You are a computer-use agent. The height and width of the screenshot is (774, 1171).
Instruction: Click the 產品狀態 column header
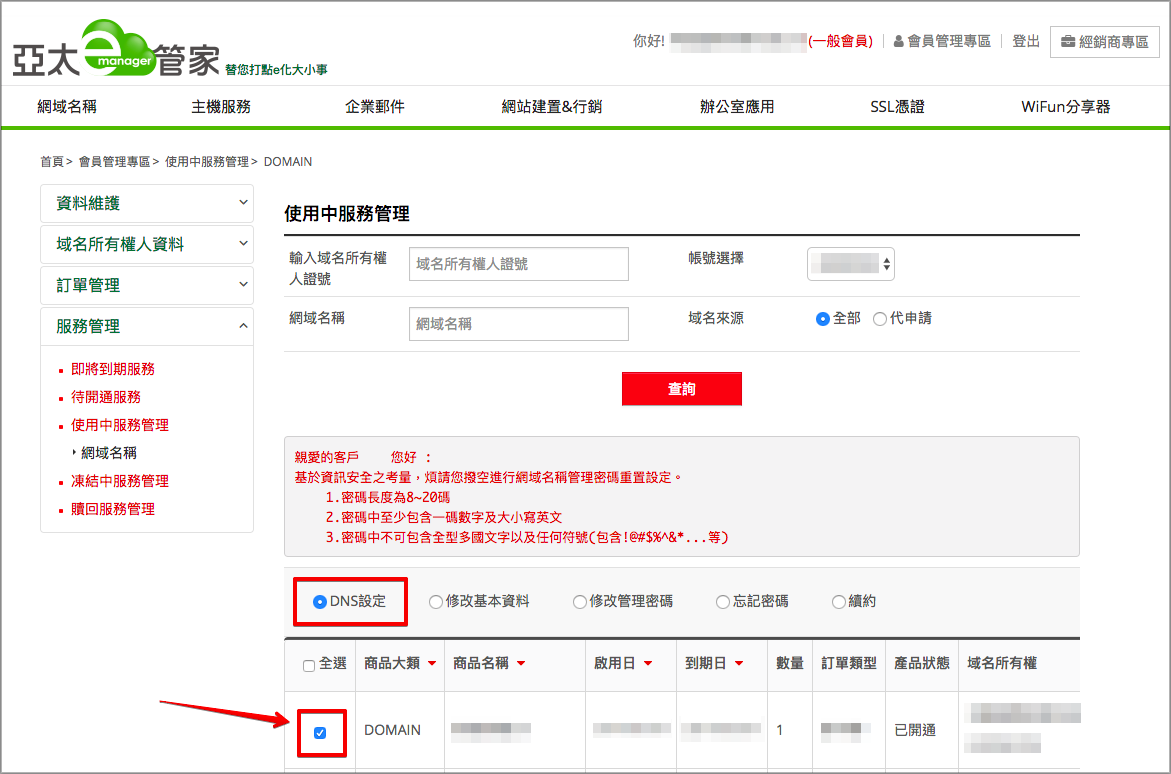tap(922, 663)
